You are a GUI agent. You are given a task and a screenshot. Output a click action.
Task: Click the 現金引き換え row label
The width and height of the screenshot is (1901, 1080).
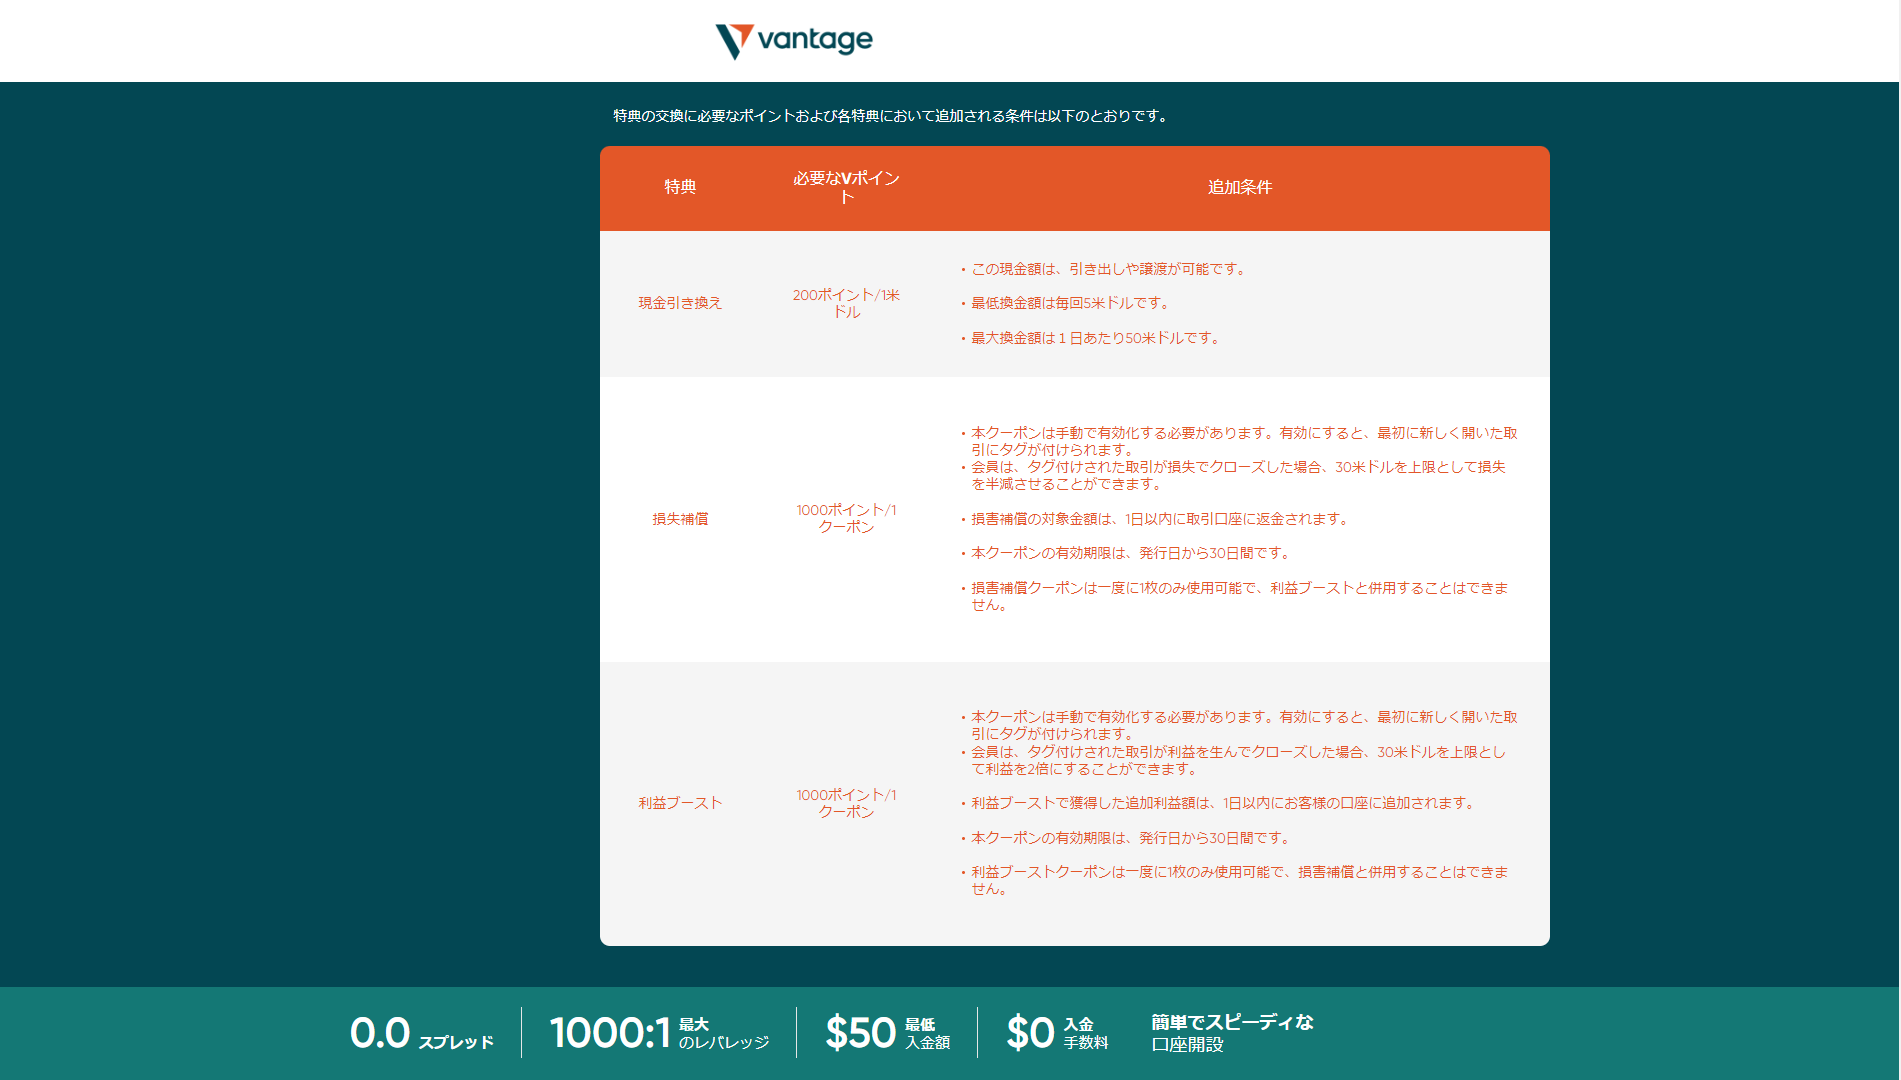[x=680, y=303]
